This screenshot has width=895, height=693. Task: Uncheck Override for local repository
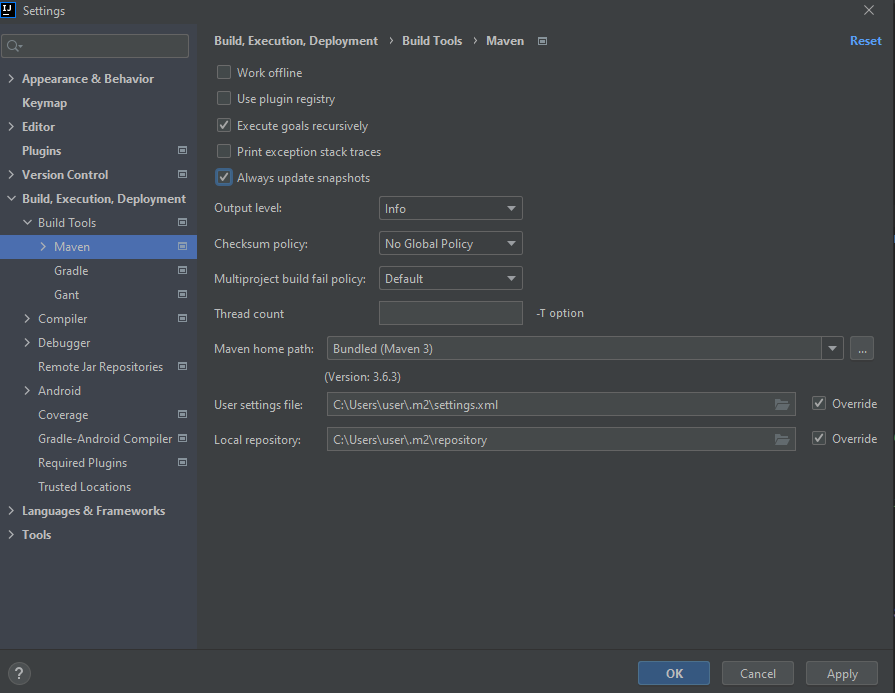[x=821, y=438]
